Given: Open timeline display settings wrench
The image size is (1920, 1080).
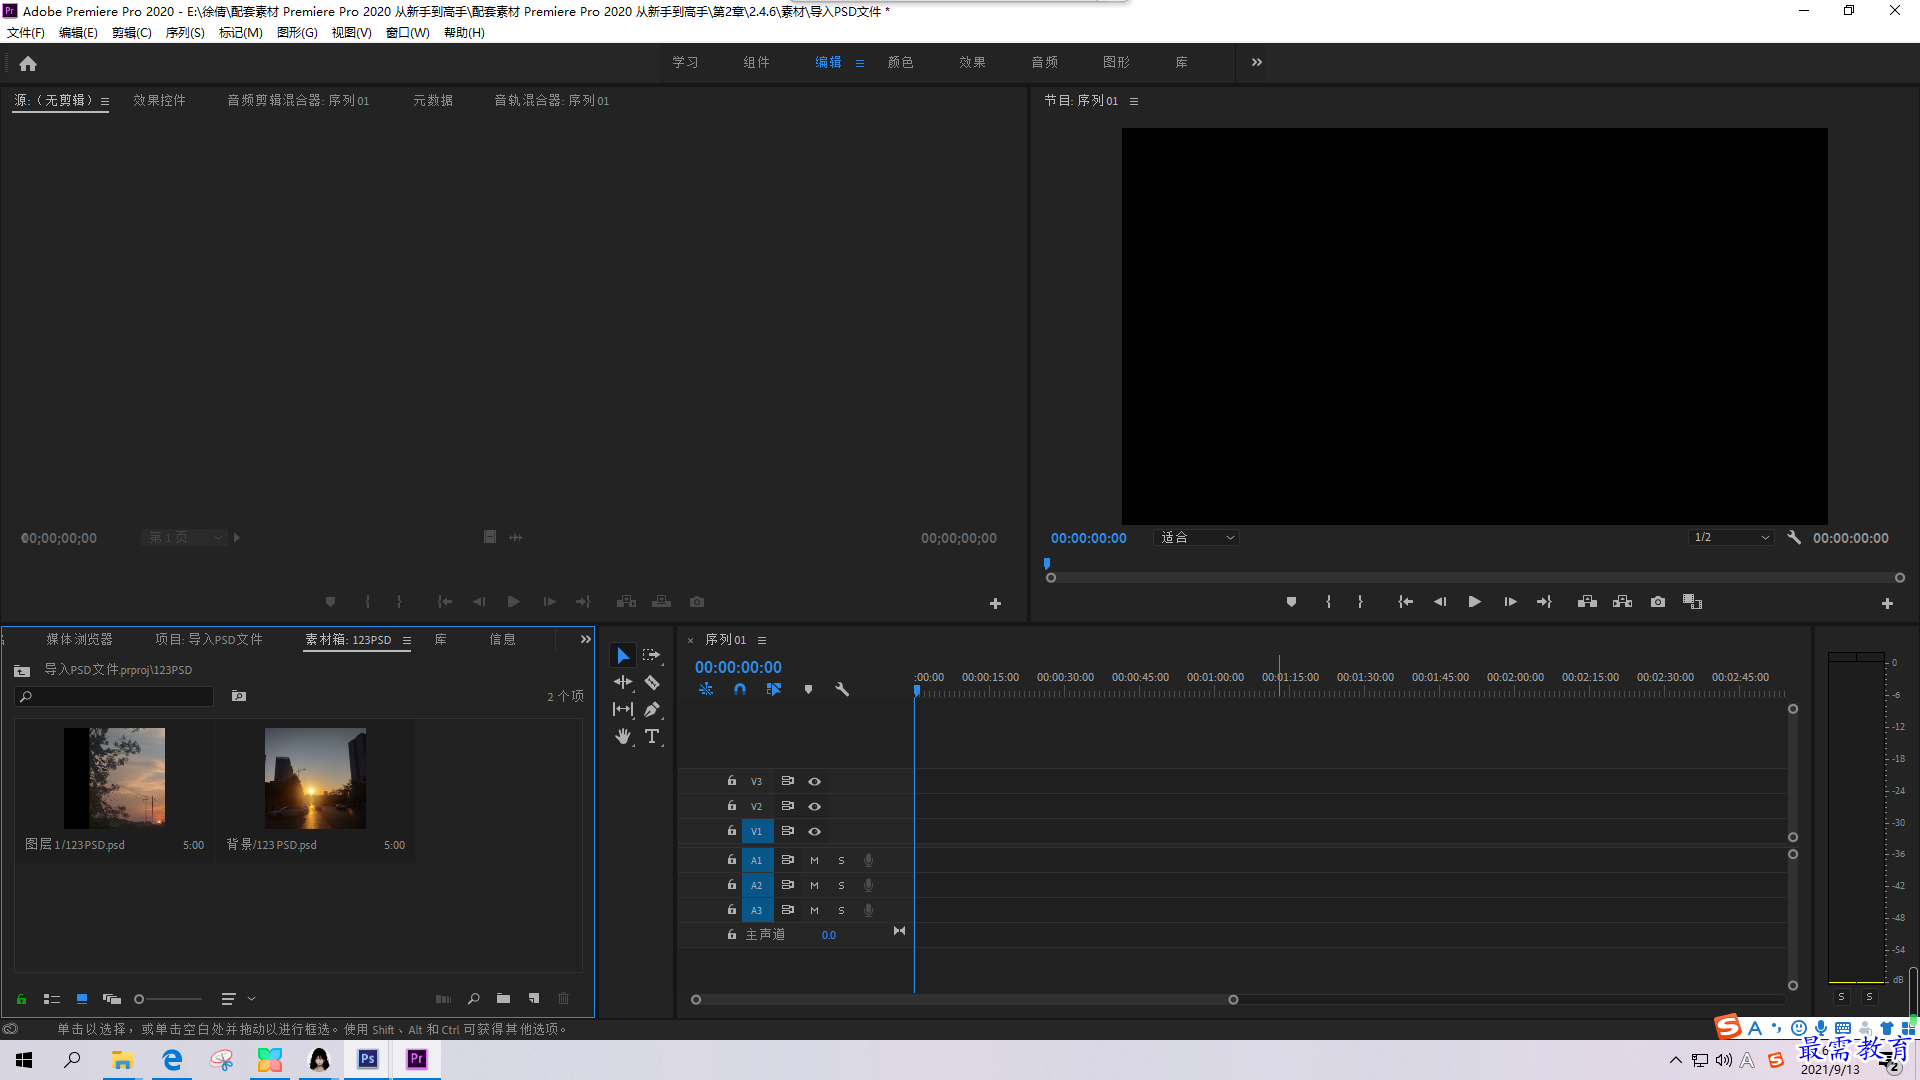Looking at the screenshot, I should tap(842, 689).
